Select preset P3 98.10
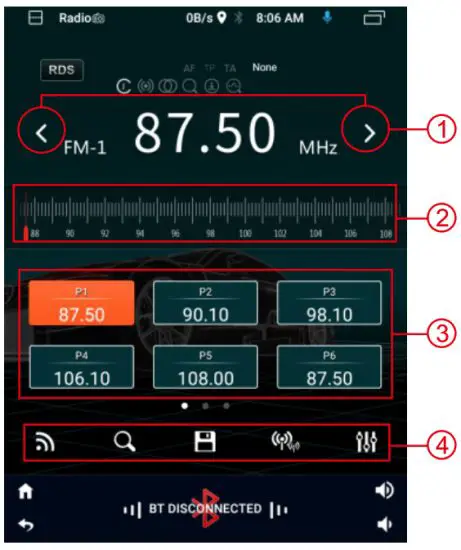Viewport: 461px width, 550px height. click(329, 303)
